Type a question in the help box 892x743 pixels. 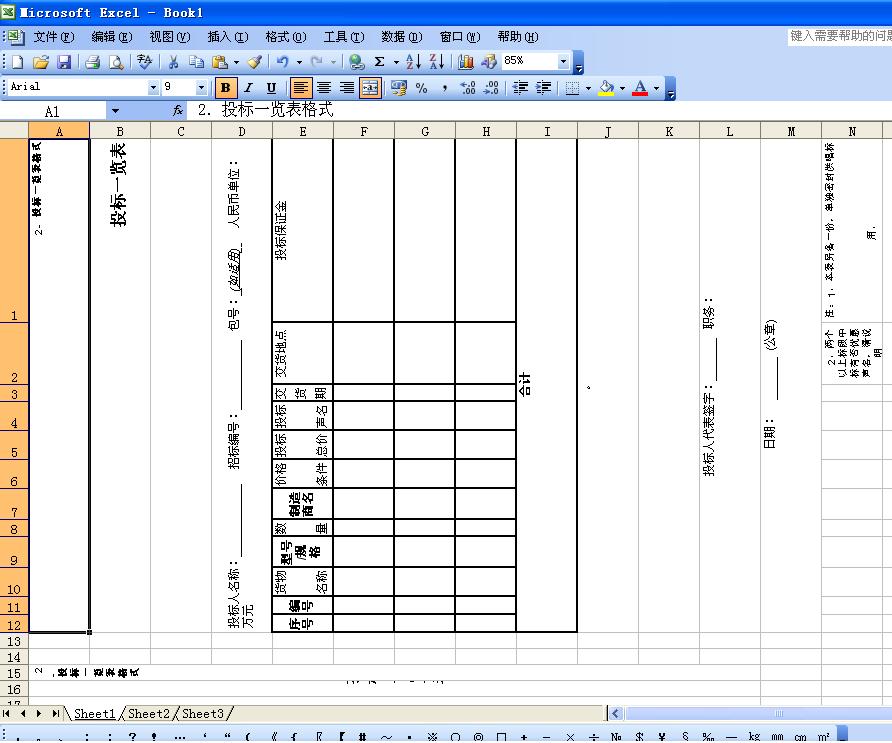(x=840, y=36)
